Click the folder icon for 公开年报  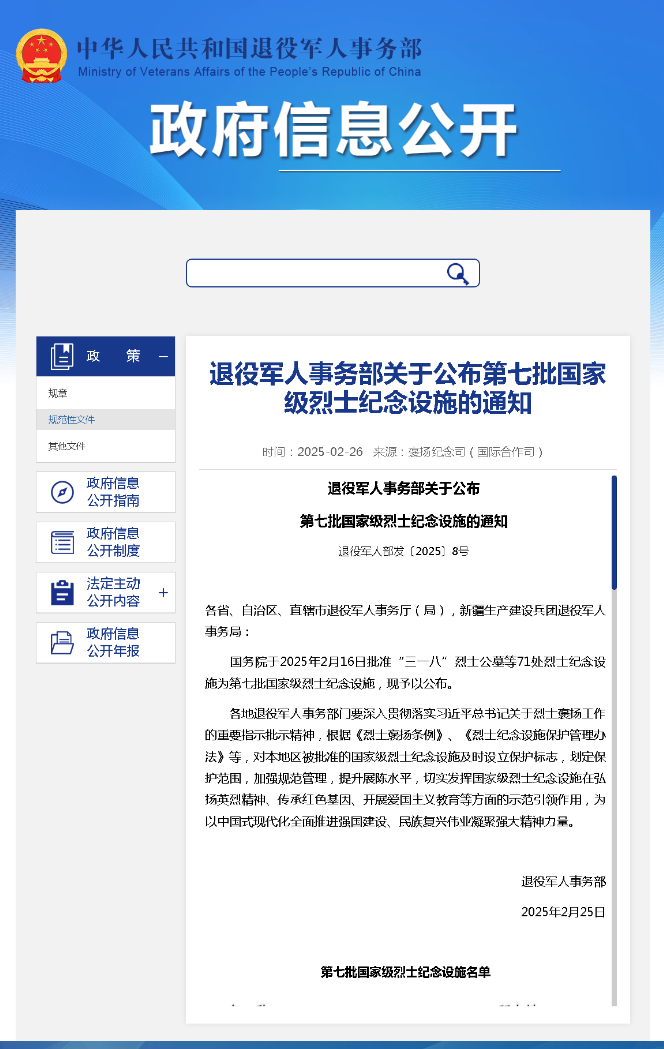[62, 643]
